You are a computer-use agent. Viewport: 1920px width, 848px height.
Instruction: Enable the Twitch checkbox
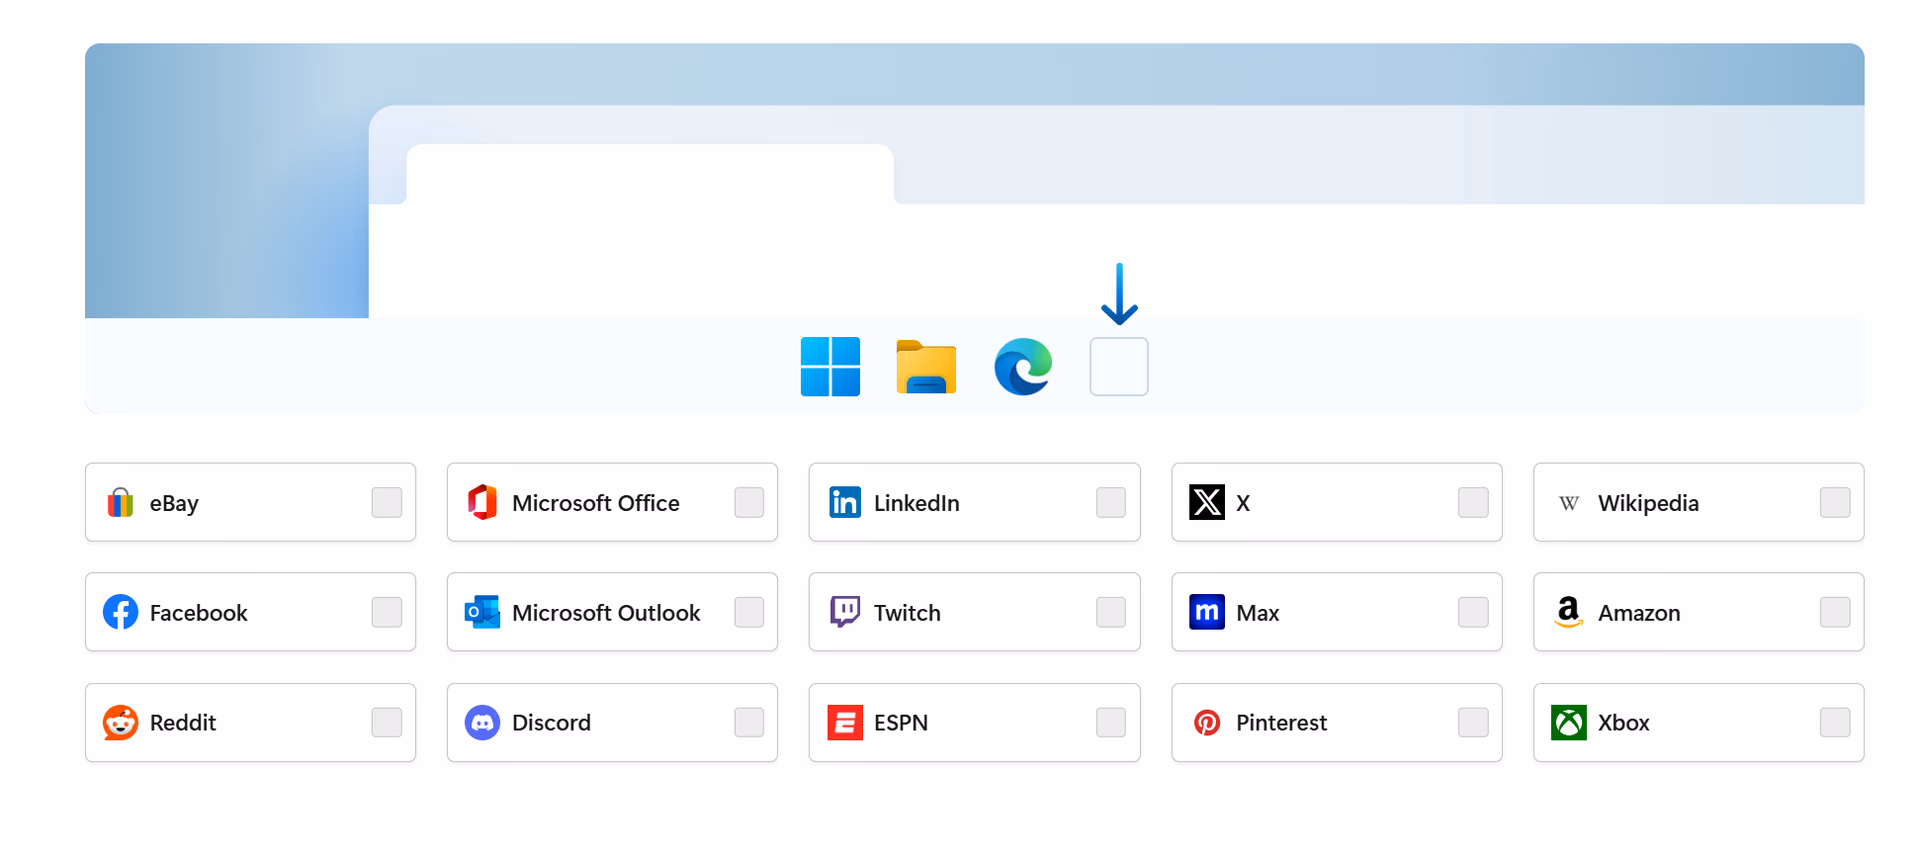coord(1111,612)
